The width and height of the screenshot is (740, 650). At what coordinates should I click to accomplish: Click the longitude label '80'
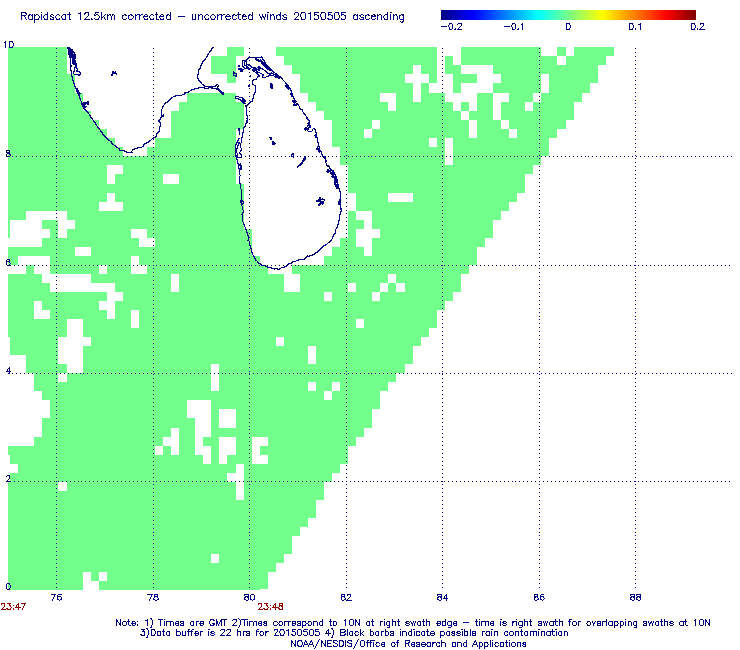point(249,597)
